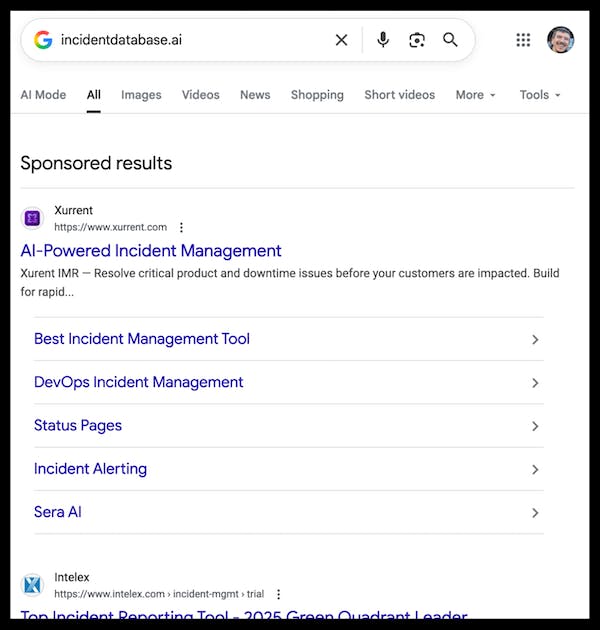
Task: Open search by image camera icon
Action: pos(417,40)
